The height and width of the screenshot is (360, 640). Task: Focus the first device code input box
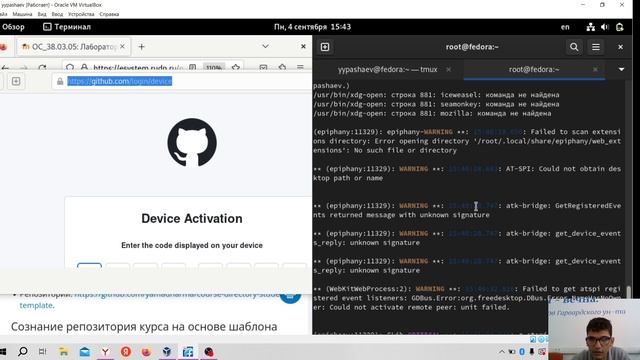(x=89, y=266)
